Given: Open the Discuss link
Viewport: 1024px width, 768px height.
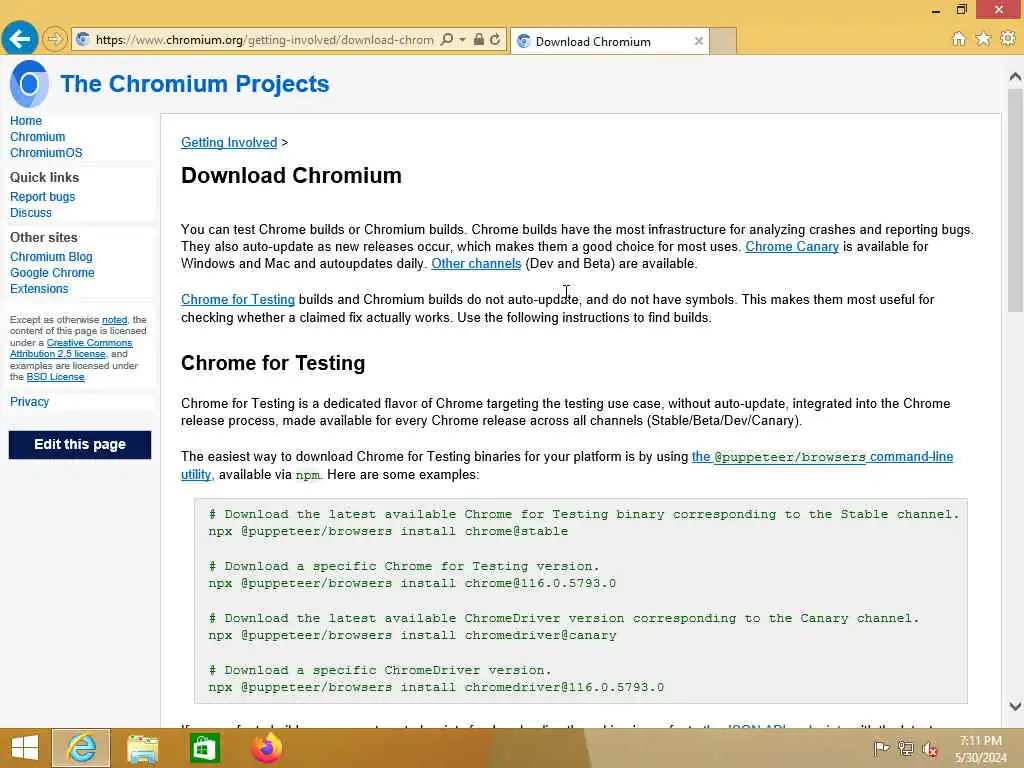Looking at the screenshot, I should point(31,213).
